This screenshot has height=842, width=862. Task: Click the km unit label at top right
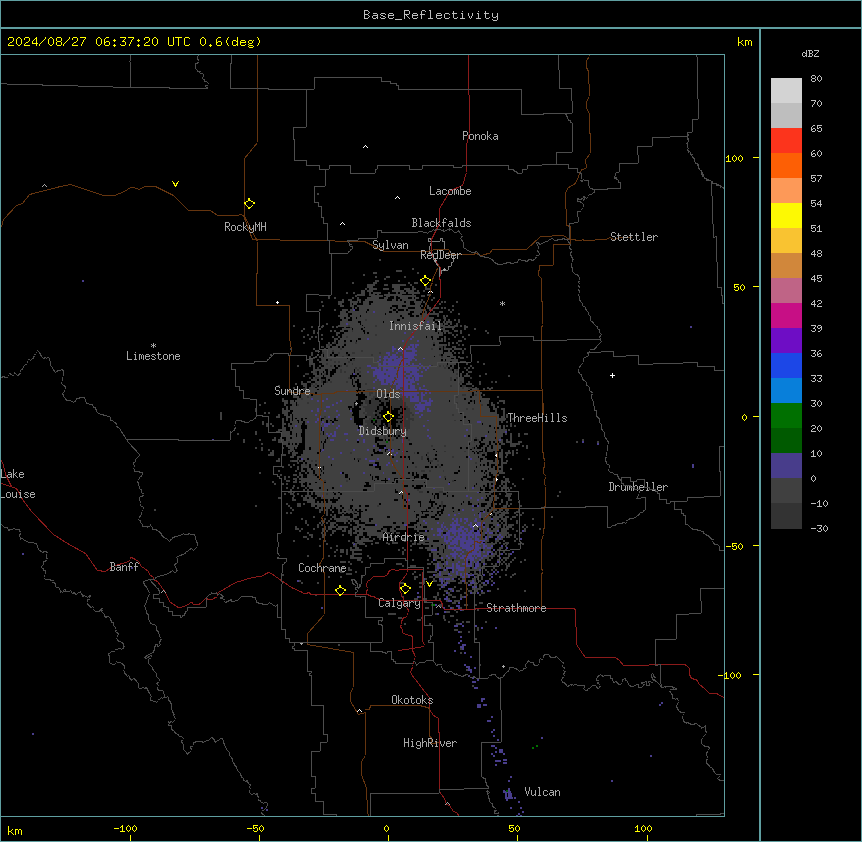745,42
